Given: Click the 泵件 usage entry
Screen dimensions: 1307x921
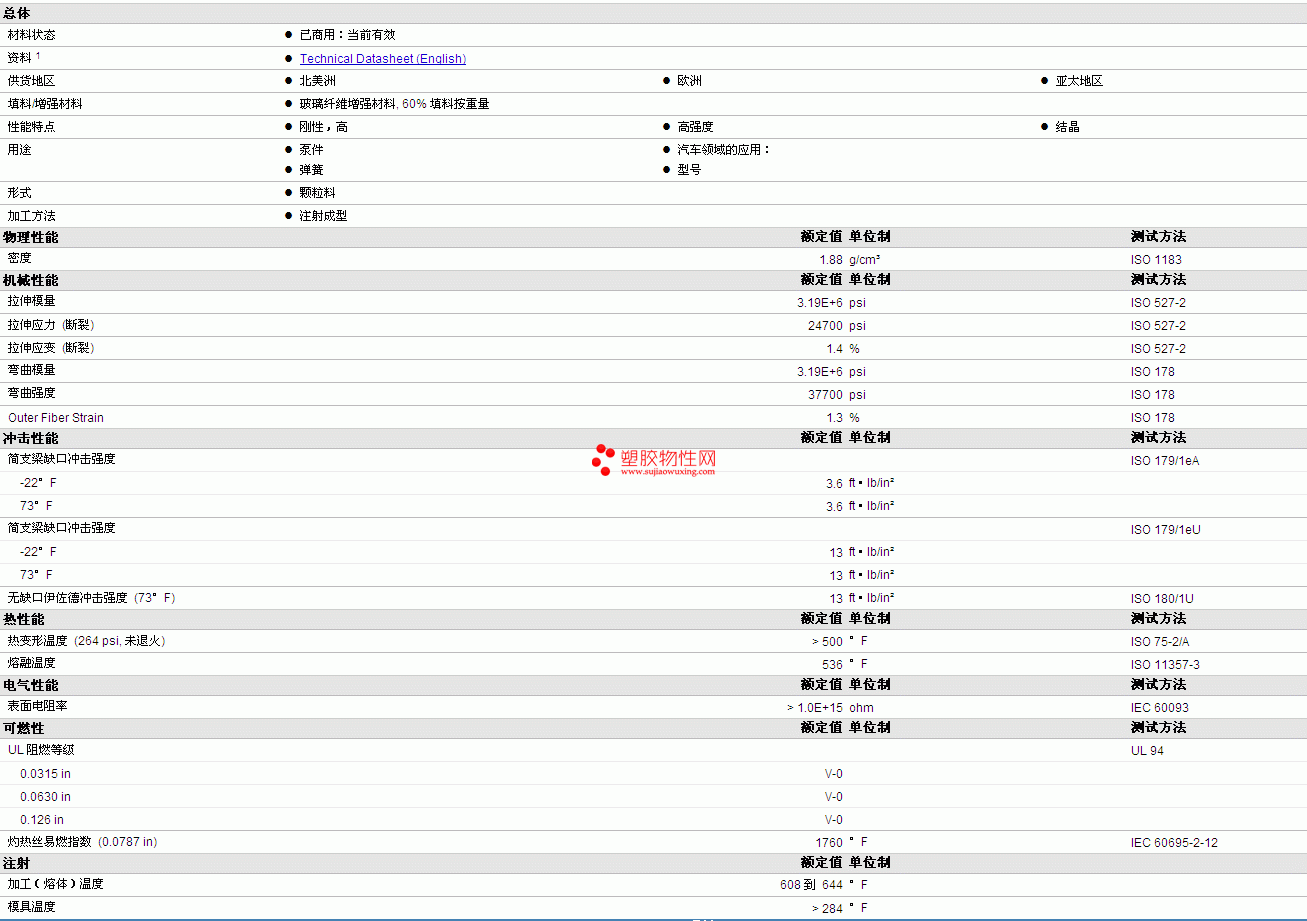Looking at the screenshot, I should pyautogui.click(x=312, y=150).
